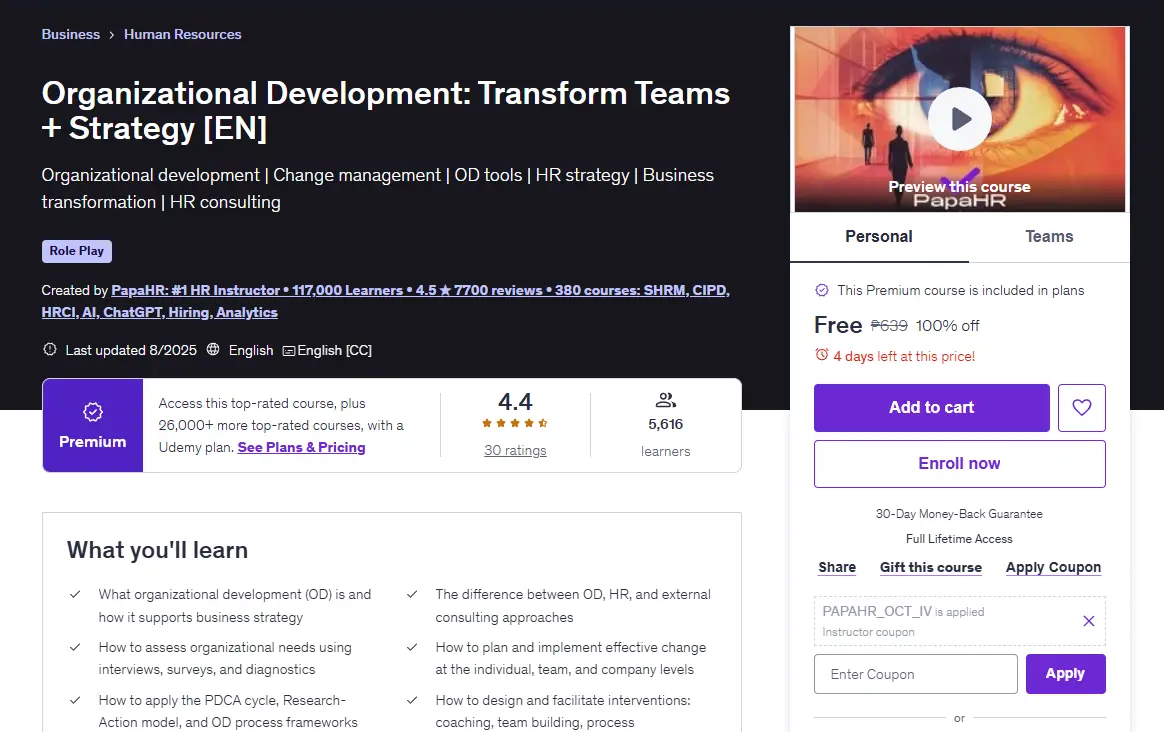Click the closed captions icon
Screen dimensions: 1164x732
point(289,350)
